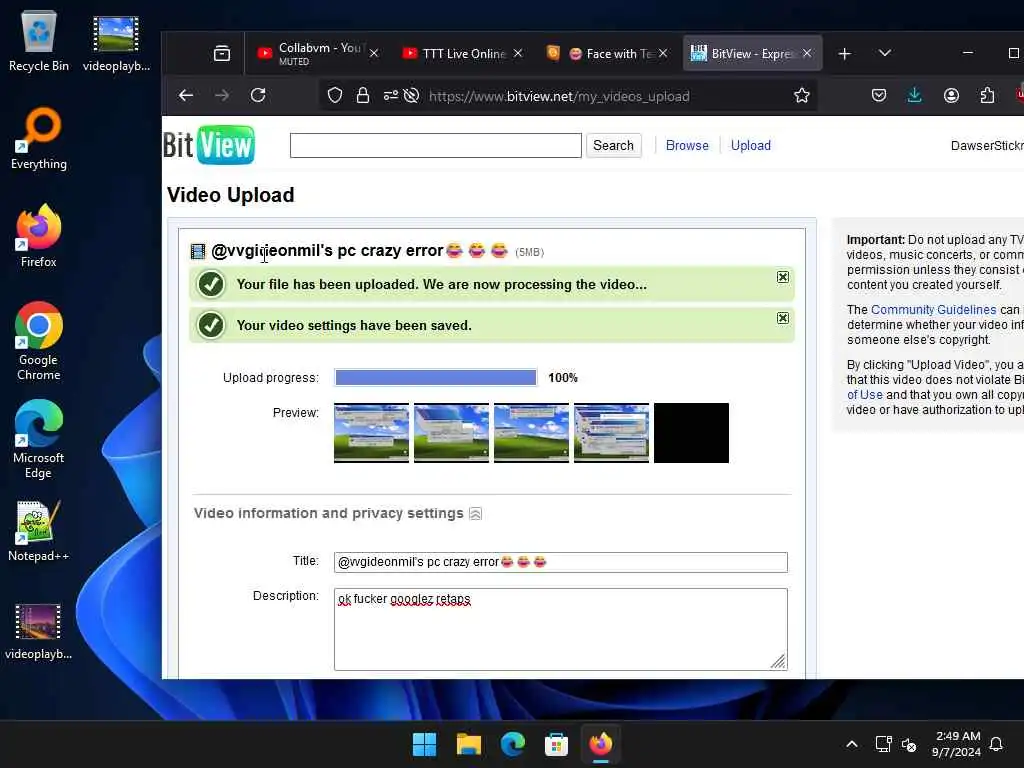Open the Browse link

(687, 145)
